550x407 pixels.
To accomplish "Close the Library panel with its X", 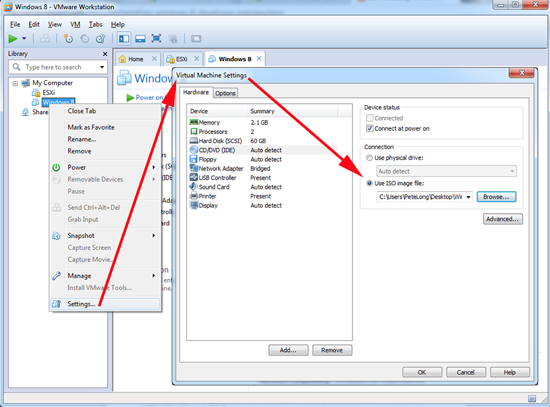I will (x=105, y=54).
